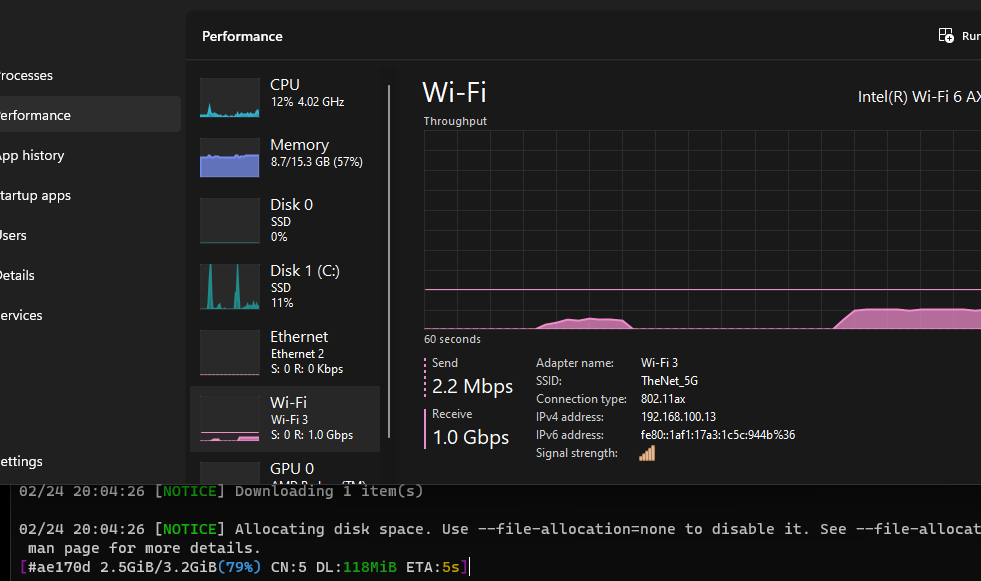Open the Memory usage graph thumbnail
The width and height of the screenshot is (981, 581).
coord(229,158)
